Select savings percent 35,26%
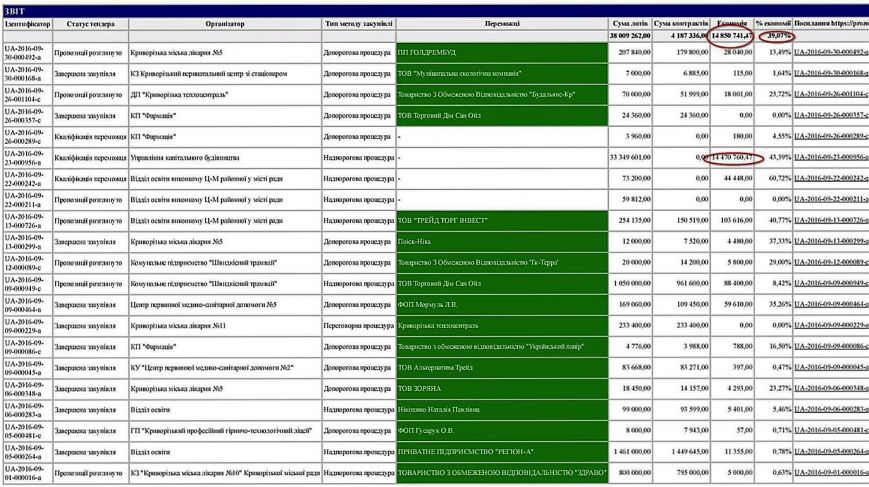869x487 pixels. coord(780,305)
